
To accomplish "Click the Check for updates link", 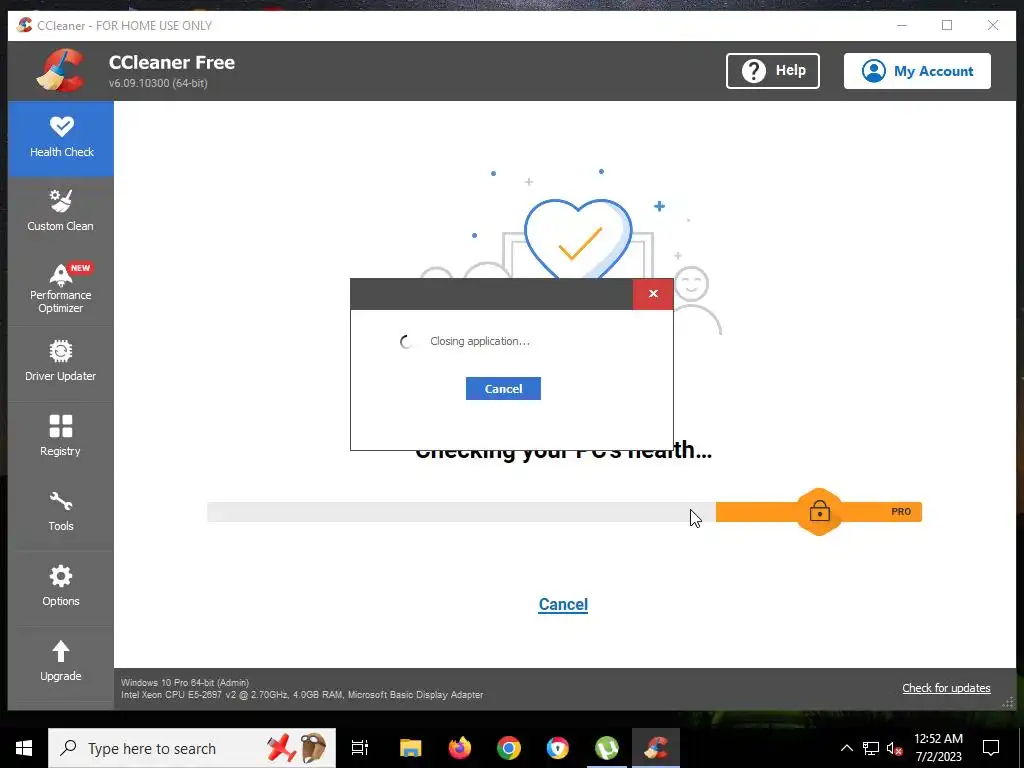I will pos(946,688).
